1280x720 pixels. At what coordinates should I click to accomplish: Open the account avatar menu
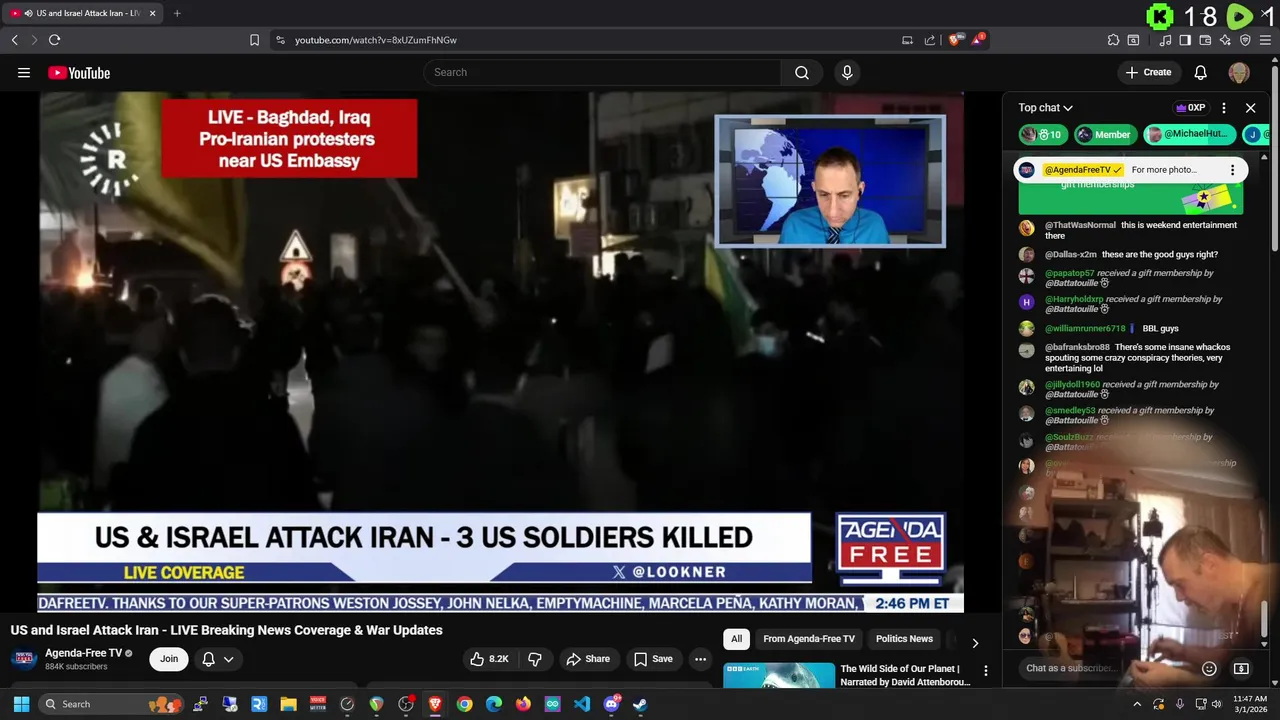click(x=1239, y=72)
